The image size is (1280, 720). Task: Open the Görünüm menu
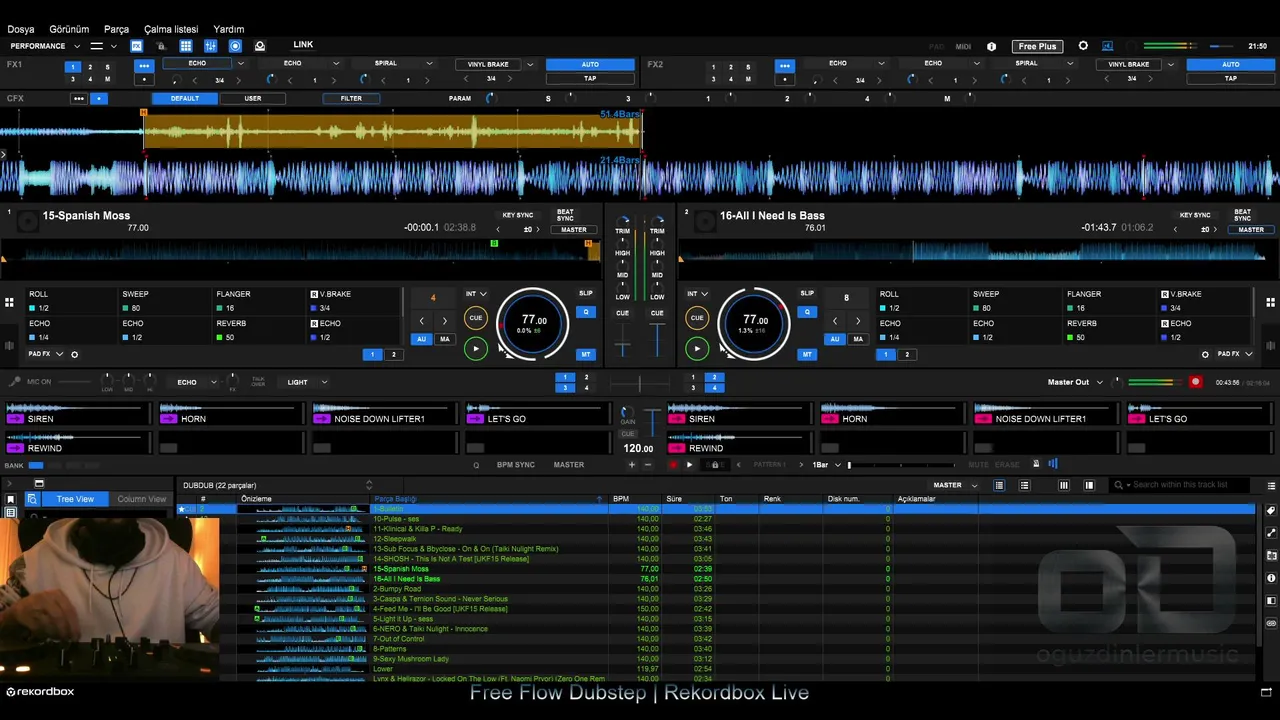click(70, 29)
